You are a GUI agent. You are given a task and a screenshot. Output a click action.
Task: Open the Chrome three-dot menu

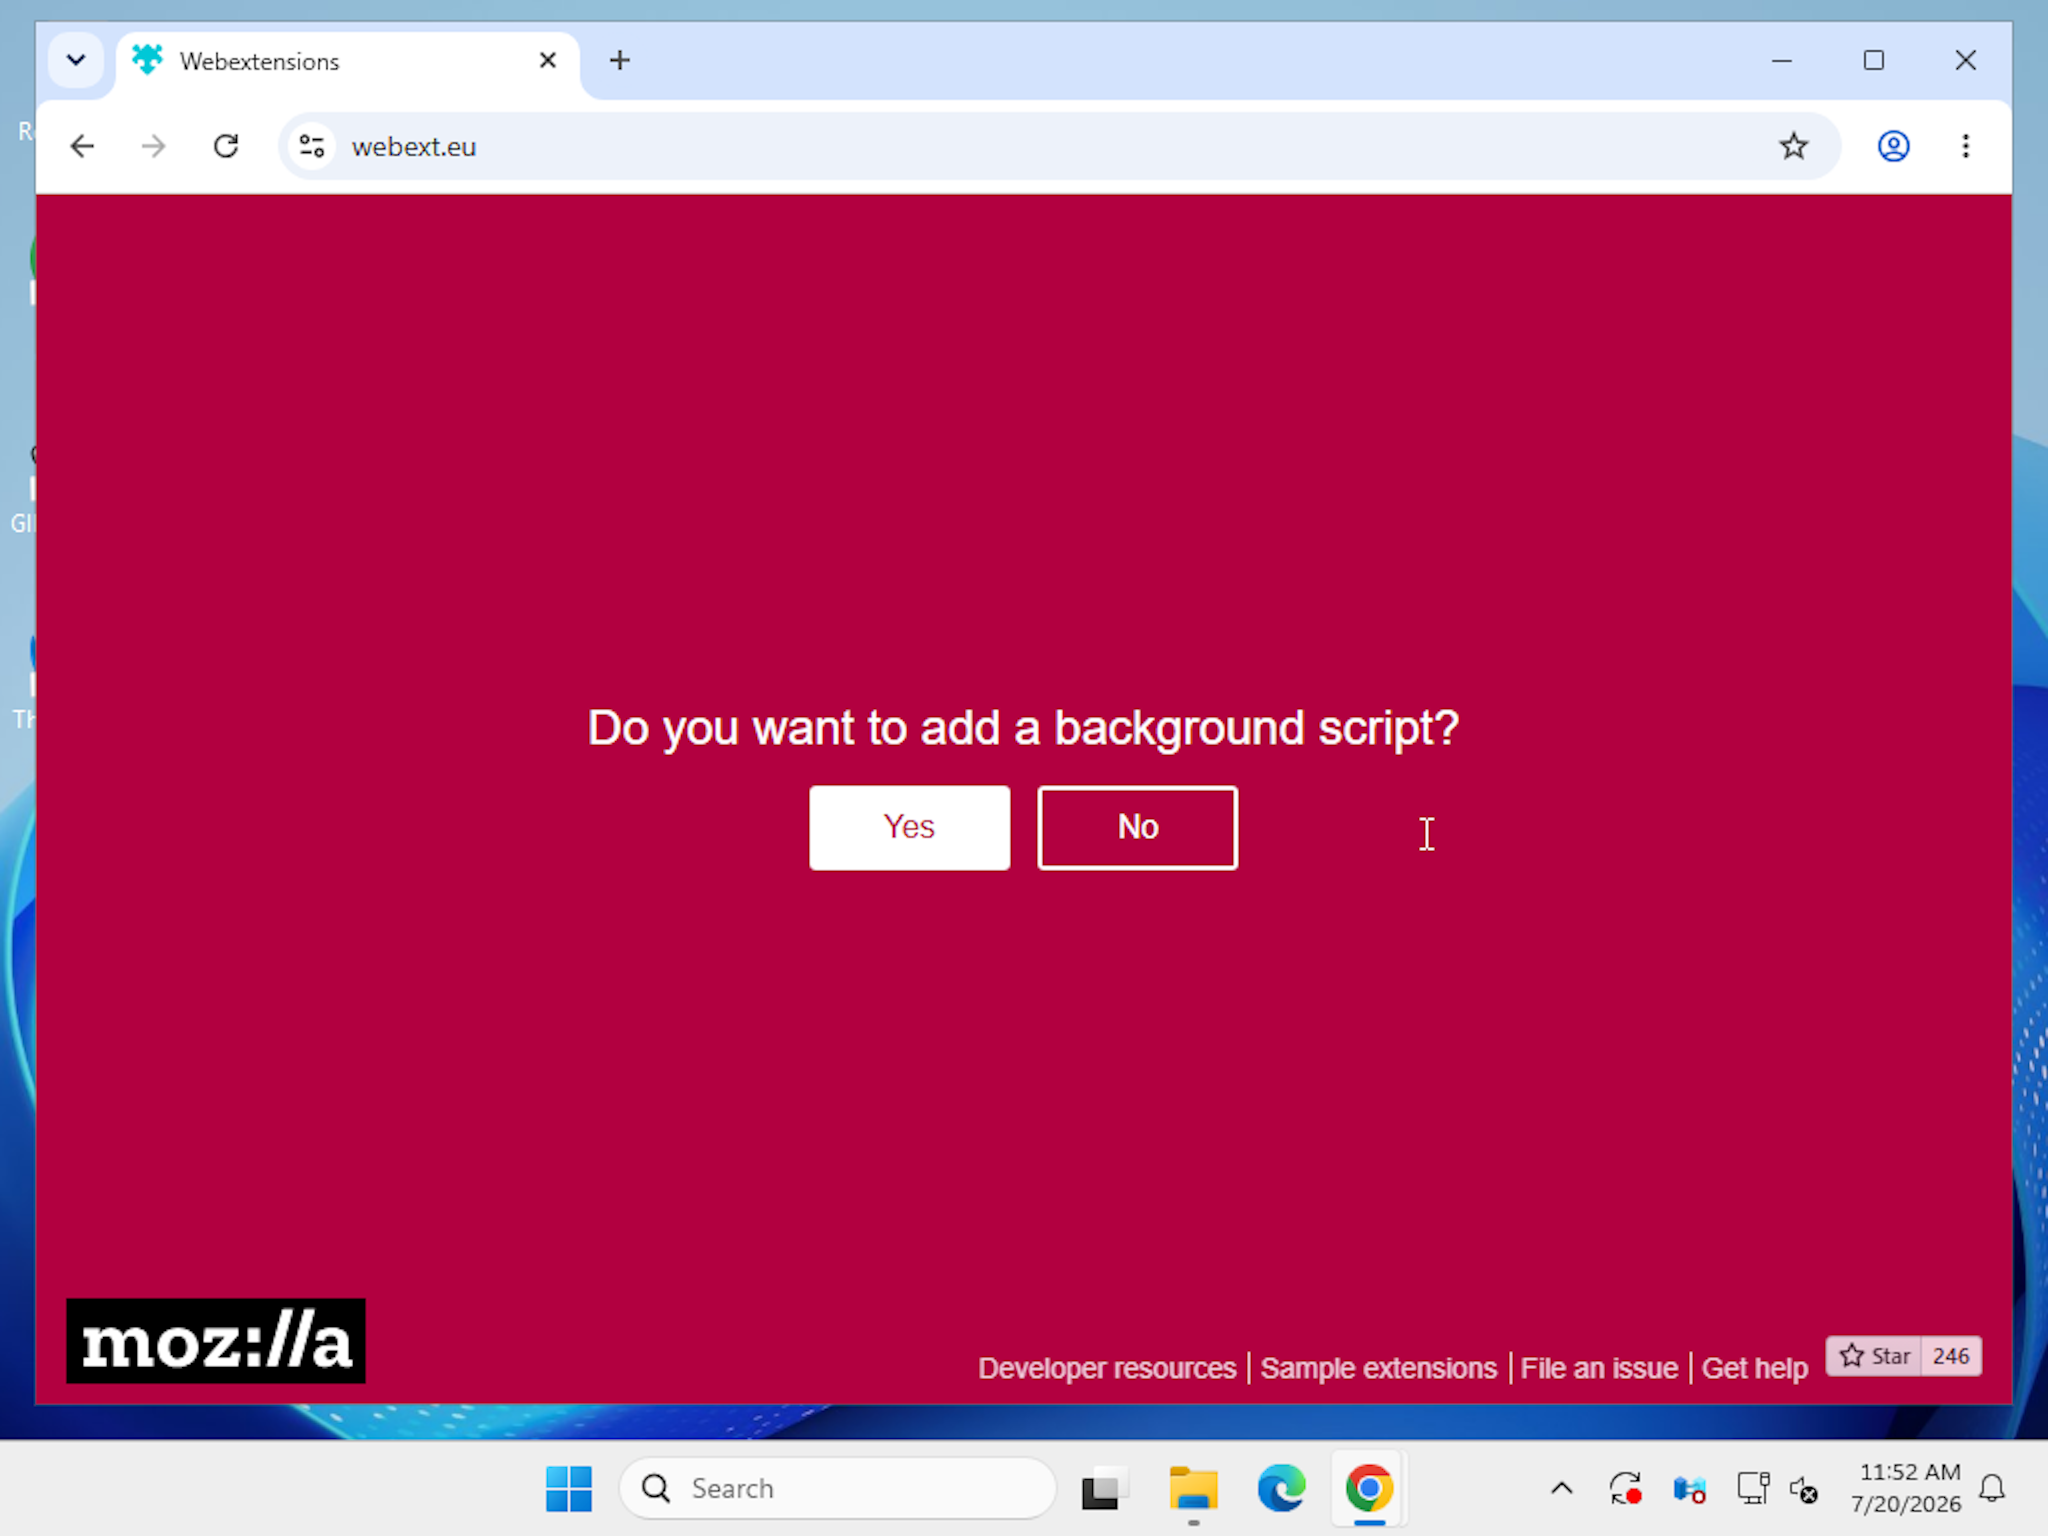[1965, 146]
